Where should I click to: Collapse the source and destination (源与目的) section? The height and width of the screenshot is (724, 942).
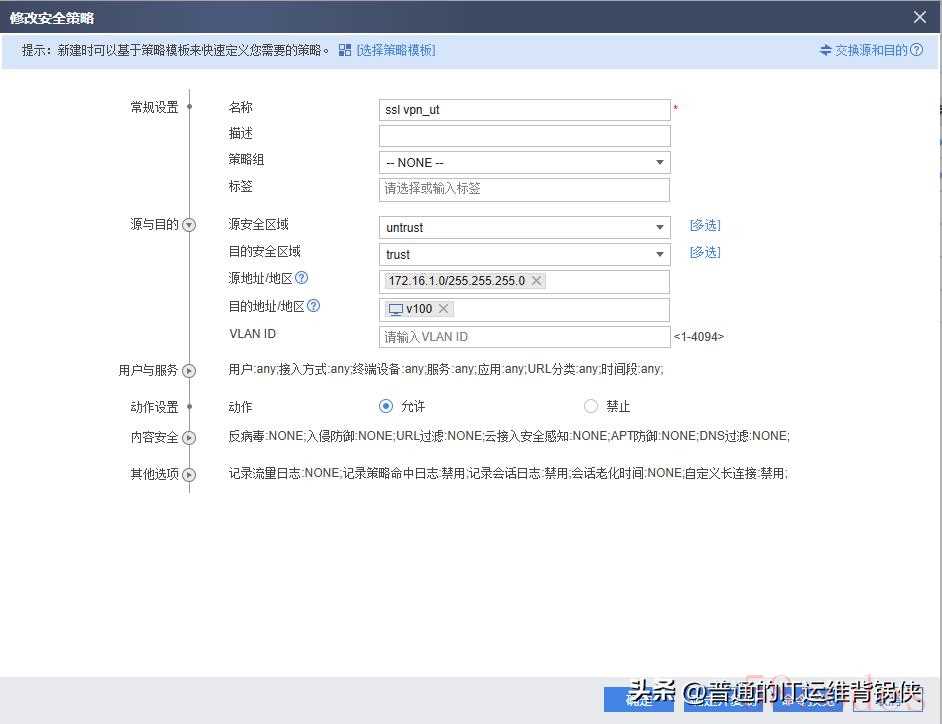[189, 225]
